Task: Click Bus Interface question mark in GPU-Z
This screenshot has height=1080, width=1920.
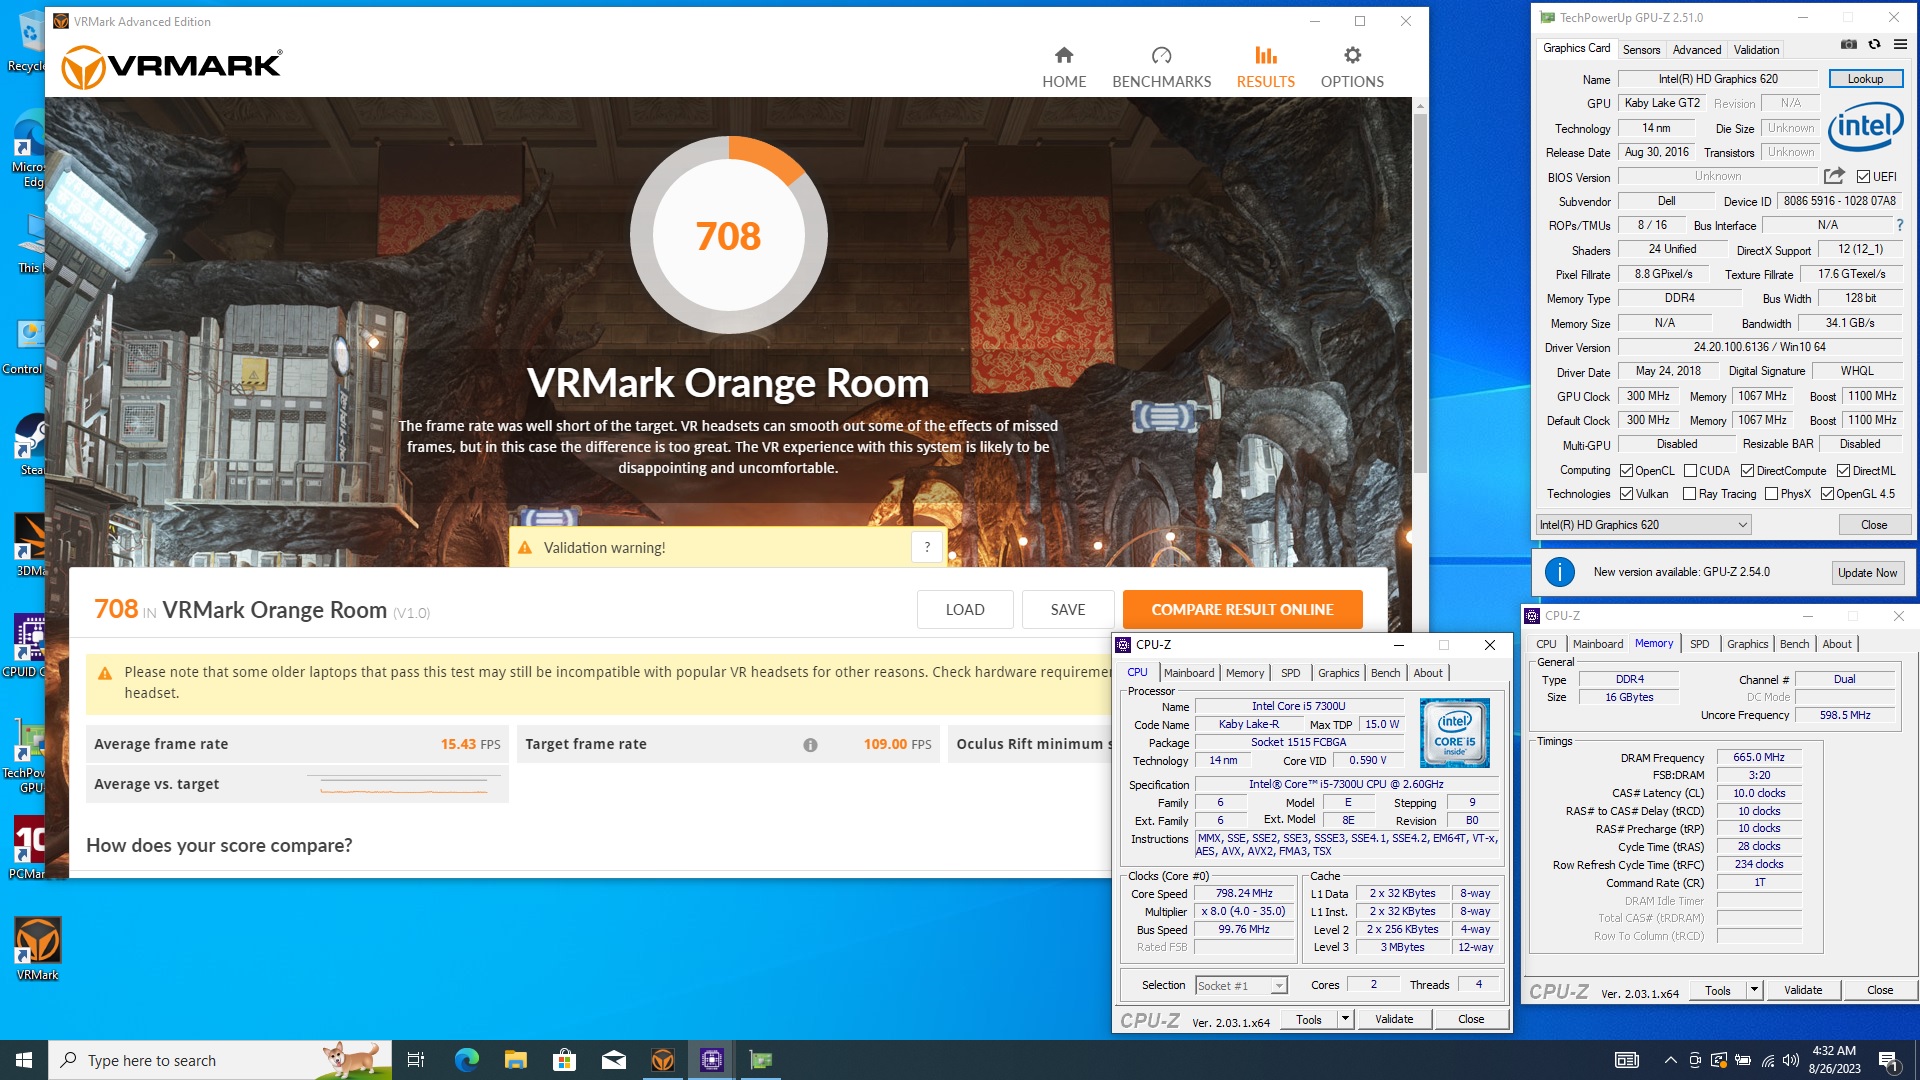Action: (x=1900, y=226)
